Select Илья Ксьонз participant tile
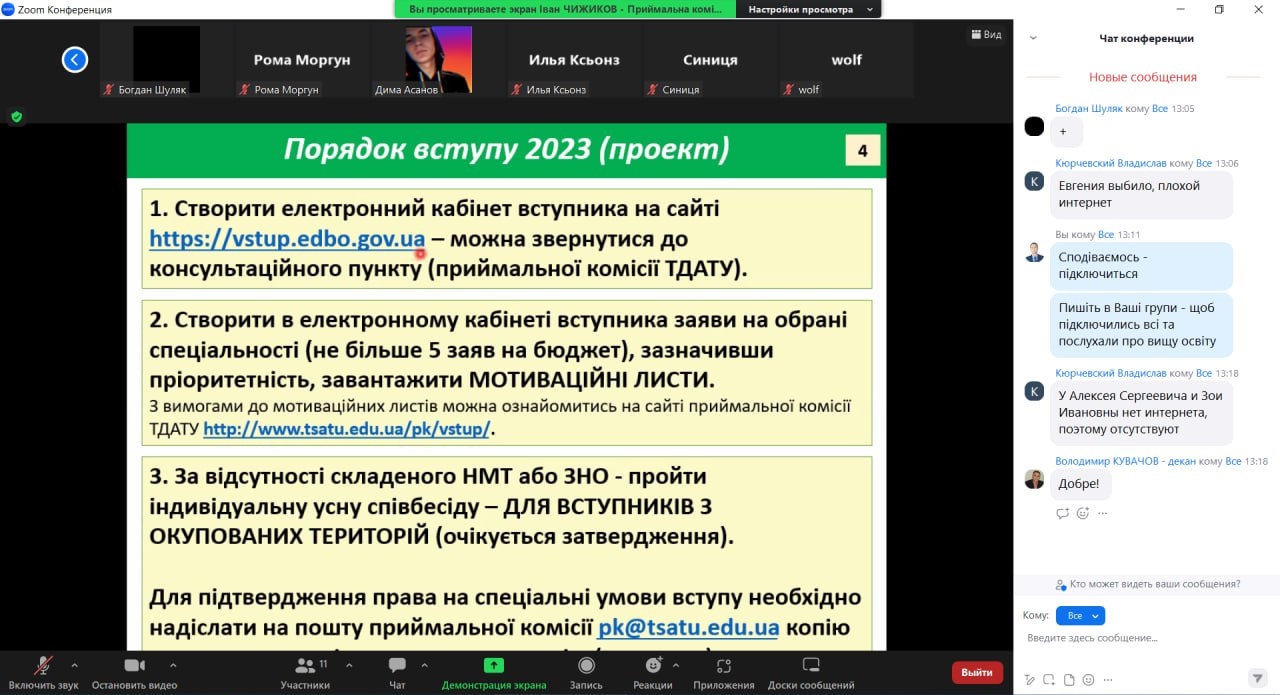 tap(574, 60)
